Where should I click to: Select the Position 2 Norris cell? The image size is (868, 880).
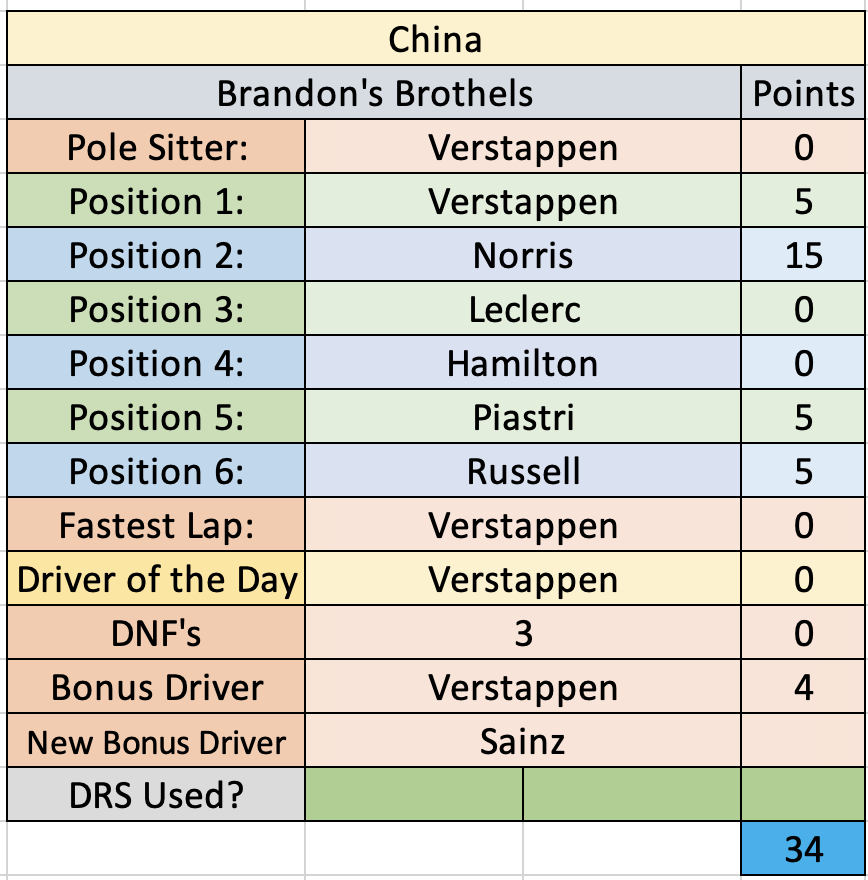coord(523,254)
